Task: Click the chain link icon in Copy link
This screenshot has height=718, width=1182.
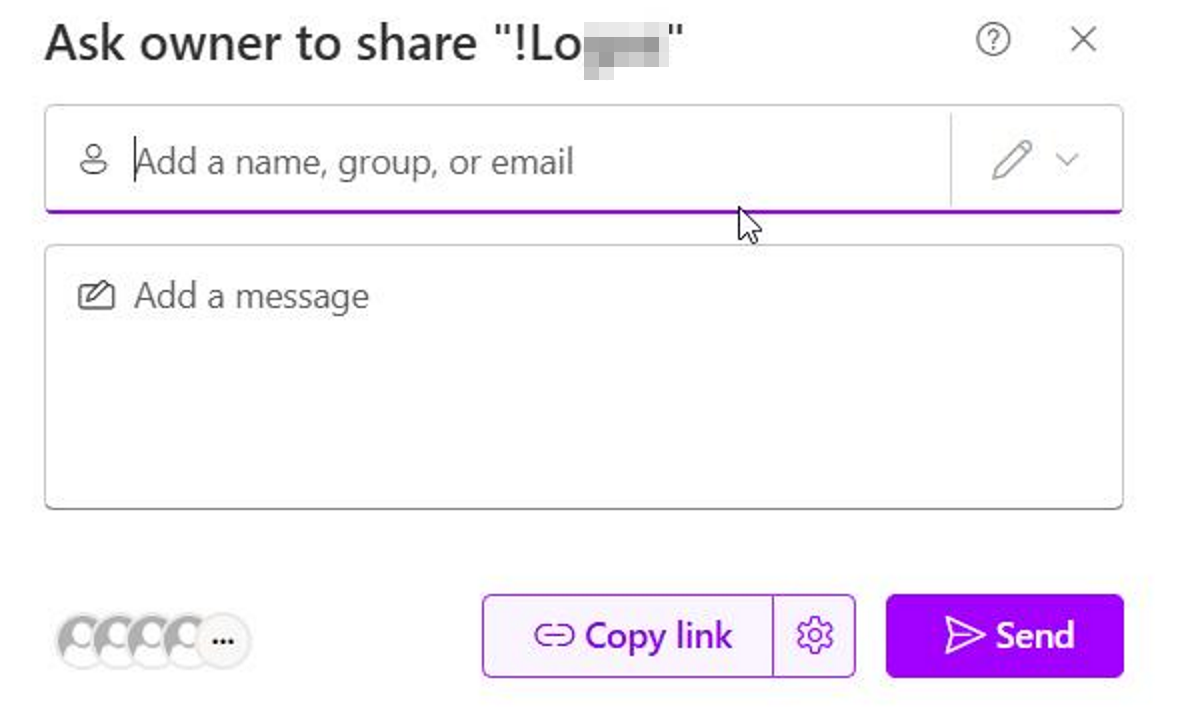Action: click(x=553, y=636)
